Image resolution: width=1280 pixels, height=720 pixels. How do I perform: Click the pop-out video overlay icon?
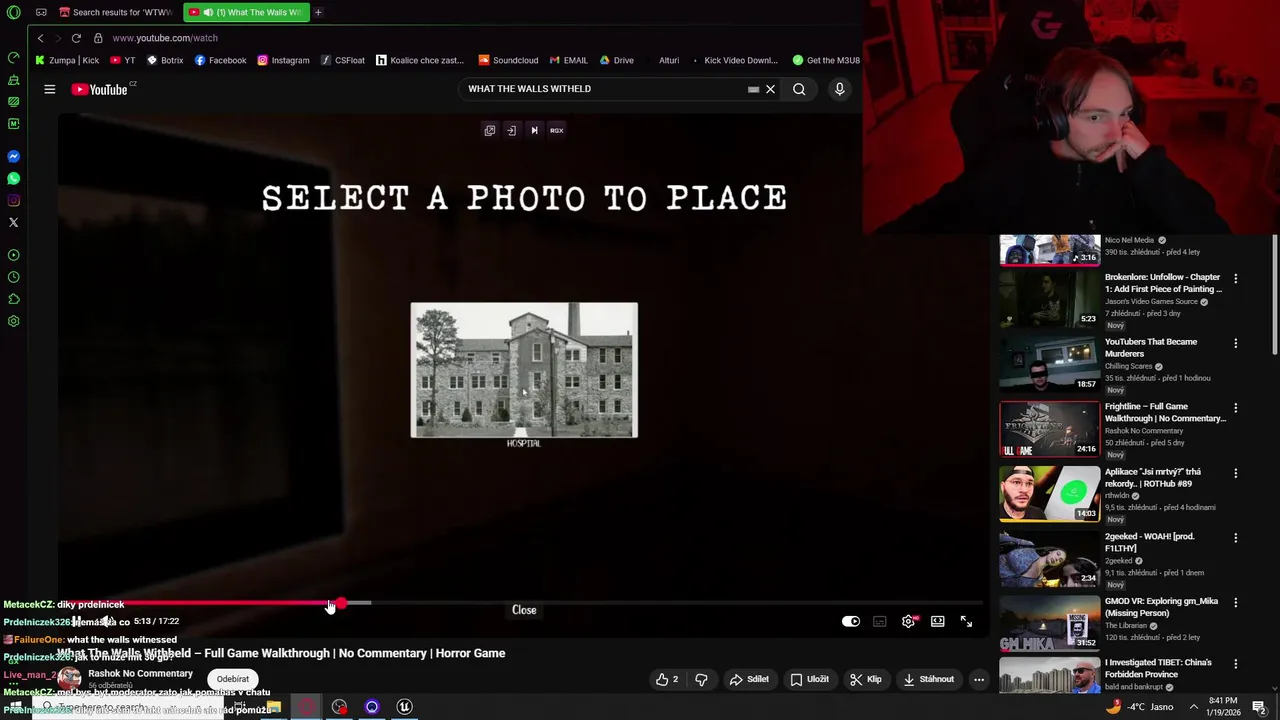point(490,130)
